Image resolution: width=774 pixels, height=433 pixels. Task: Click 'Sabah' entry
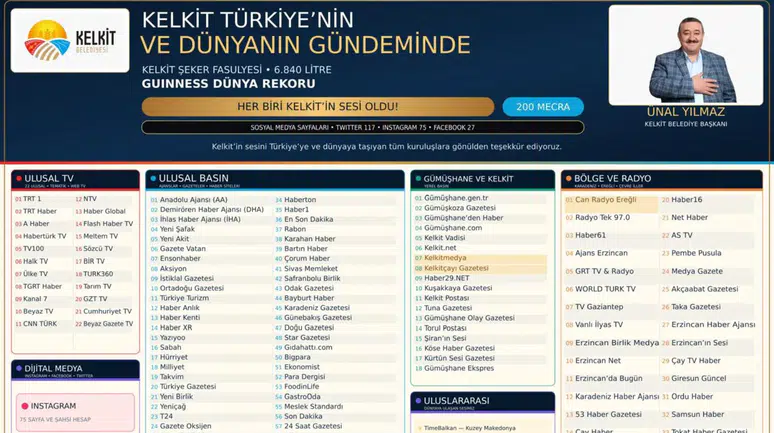[x=170, y=348]
